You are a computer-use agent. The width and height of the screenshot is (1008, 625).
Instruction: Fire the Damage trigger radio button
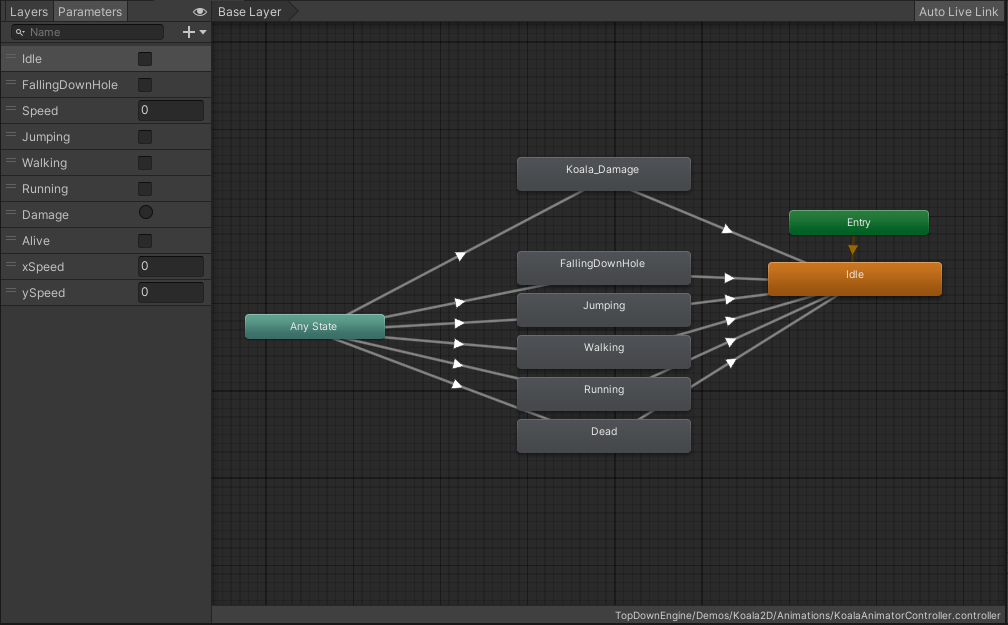click(145, 214)
